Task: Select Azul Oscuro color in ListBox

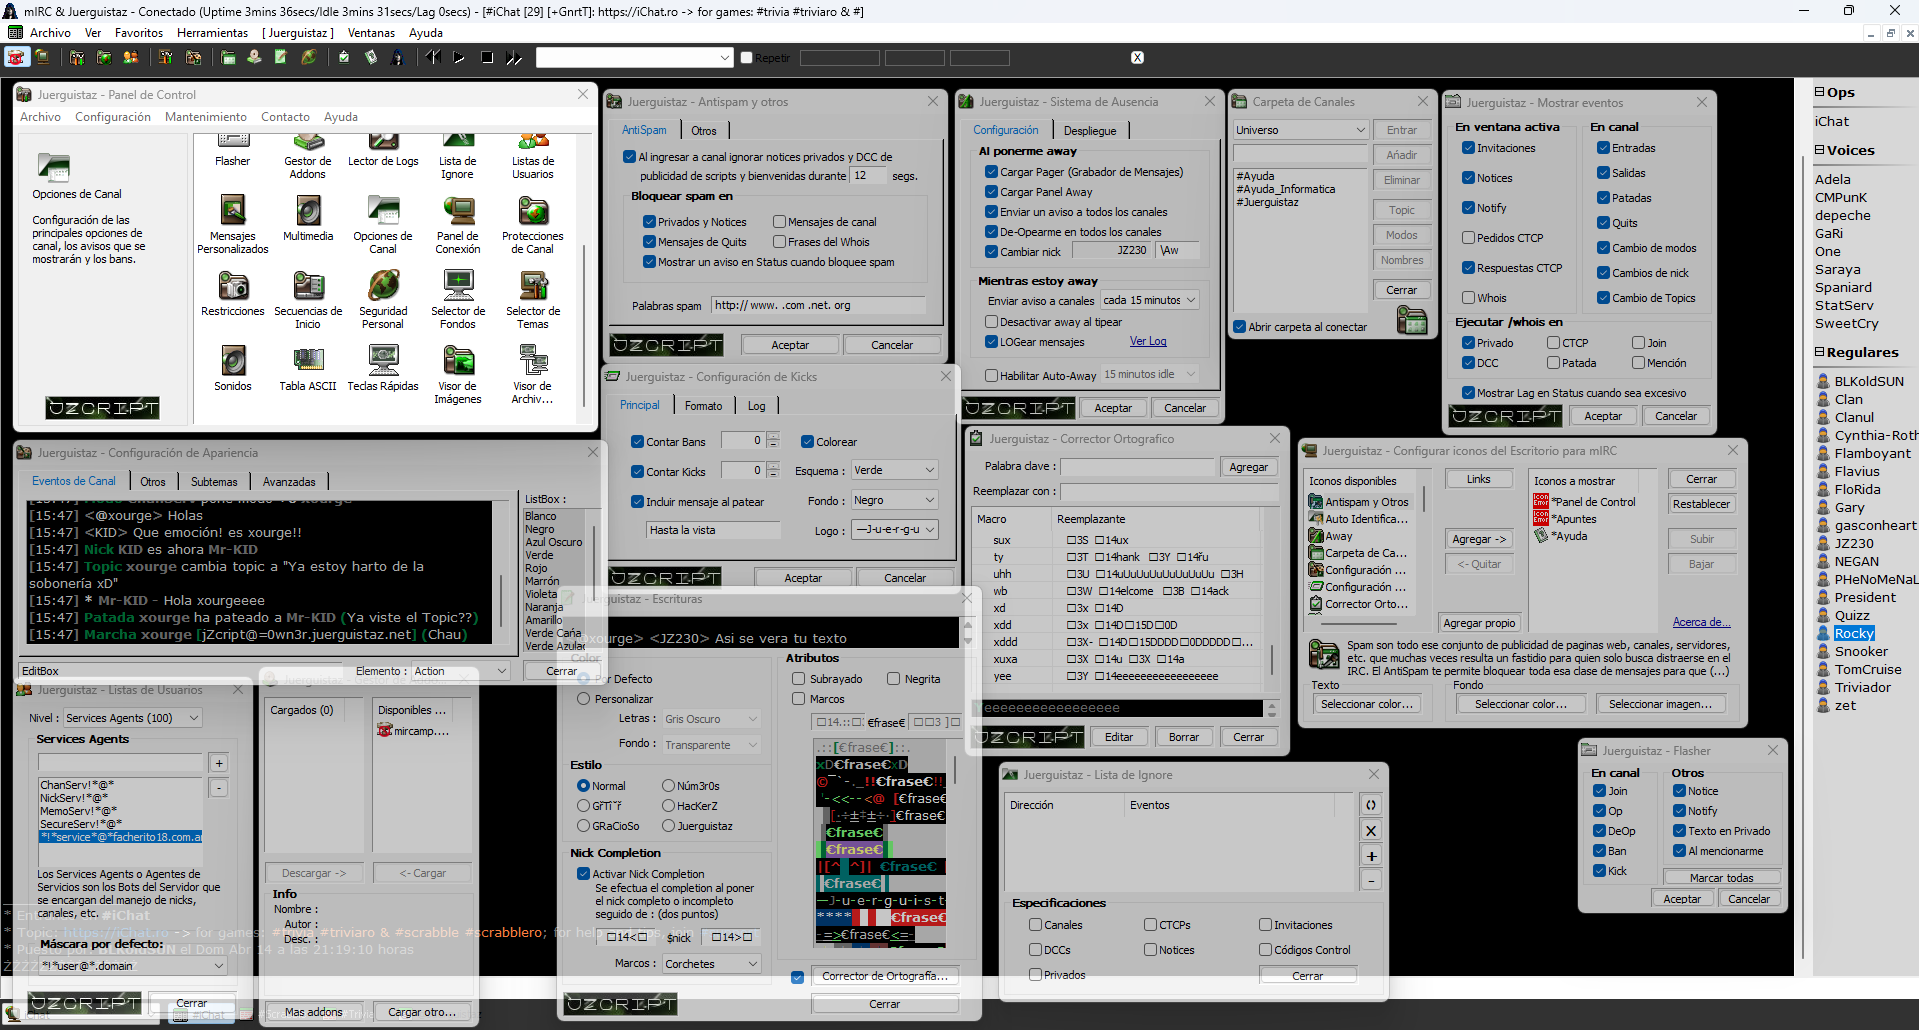Action: [x=553, y=542]
